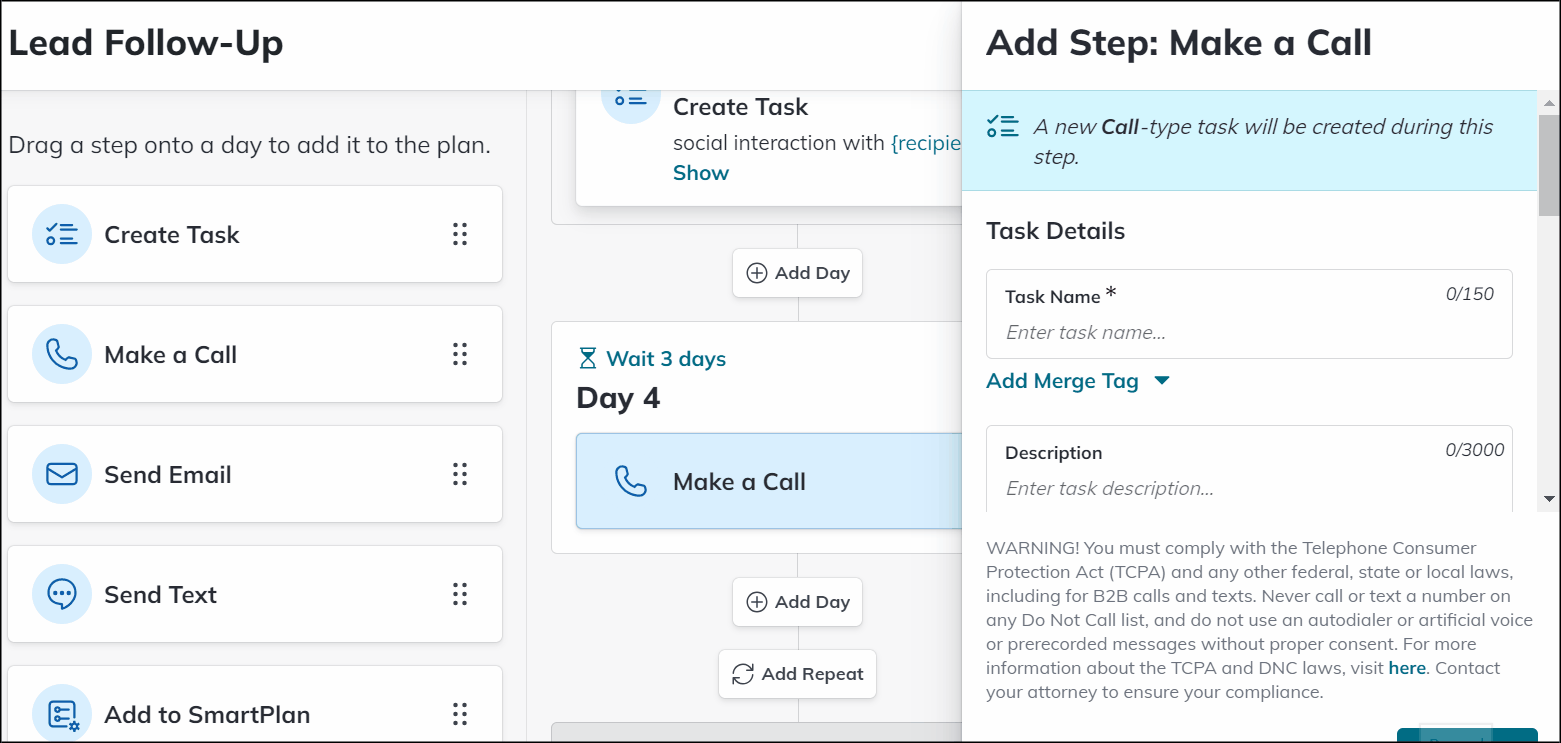1561x743 pixels.
Task: Click the Send Text chat bubble icon
Action: [62, 594]
